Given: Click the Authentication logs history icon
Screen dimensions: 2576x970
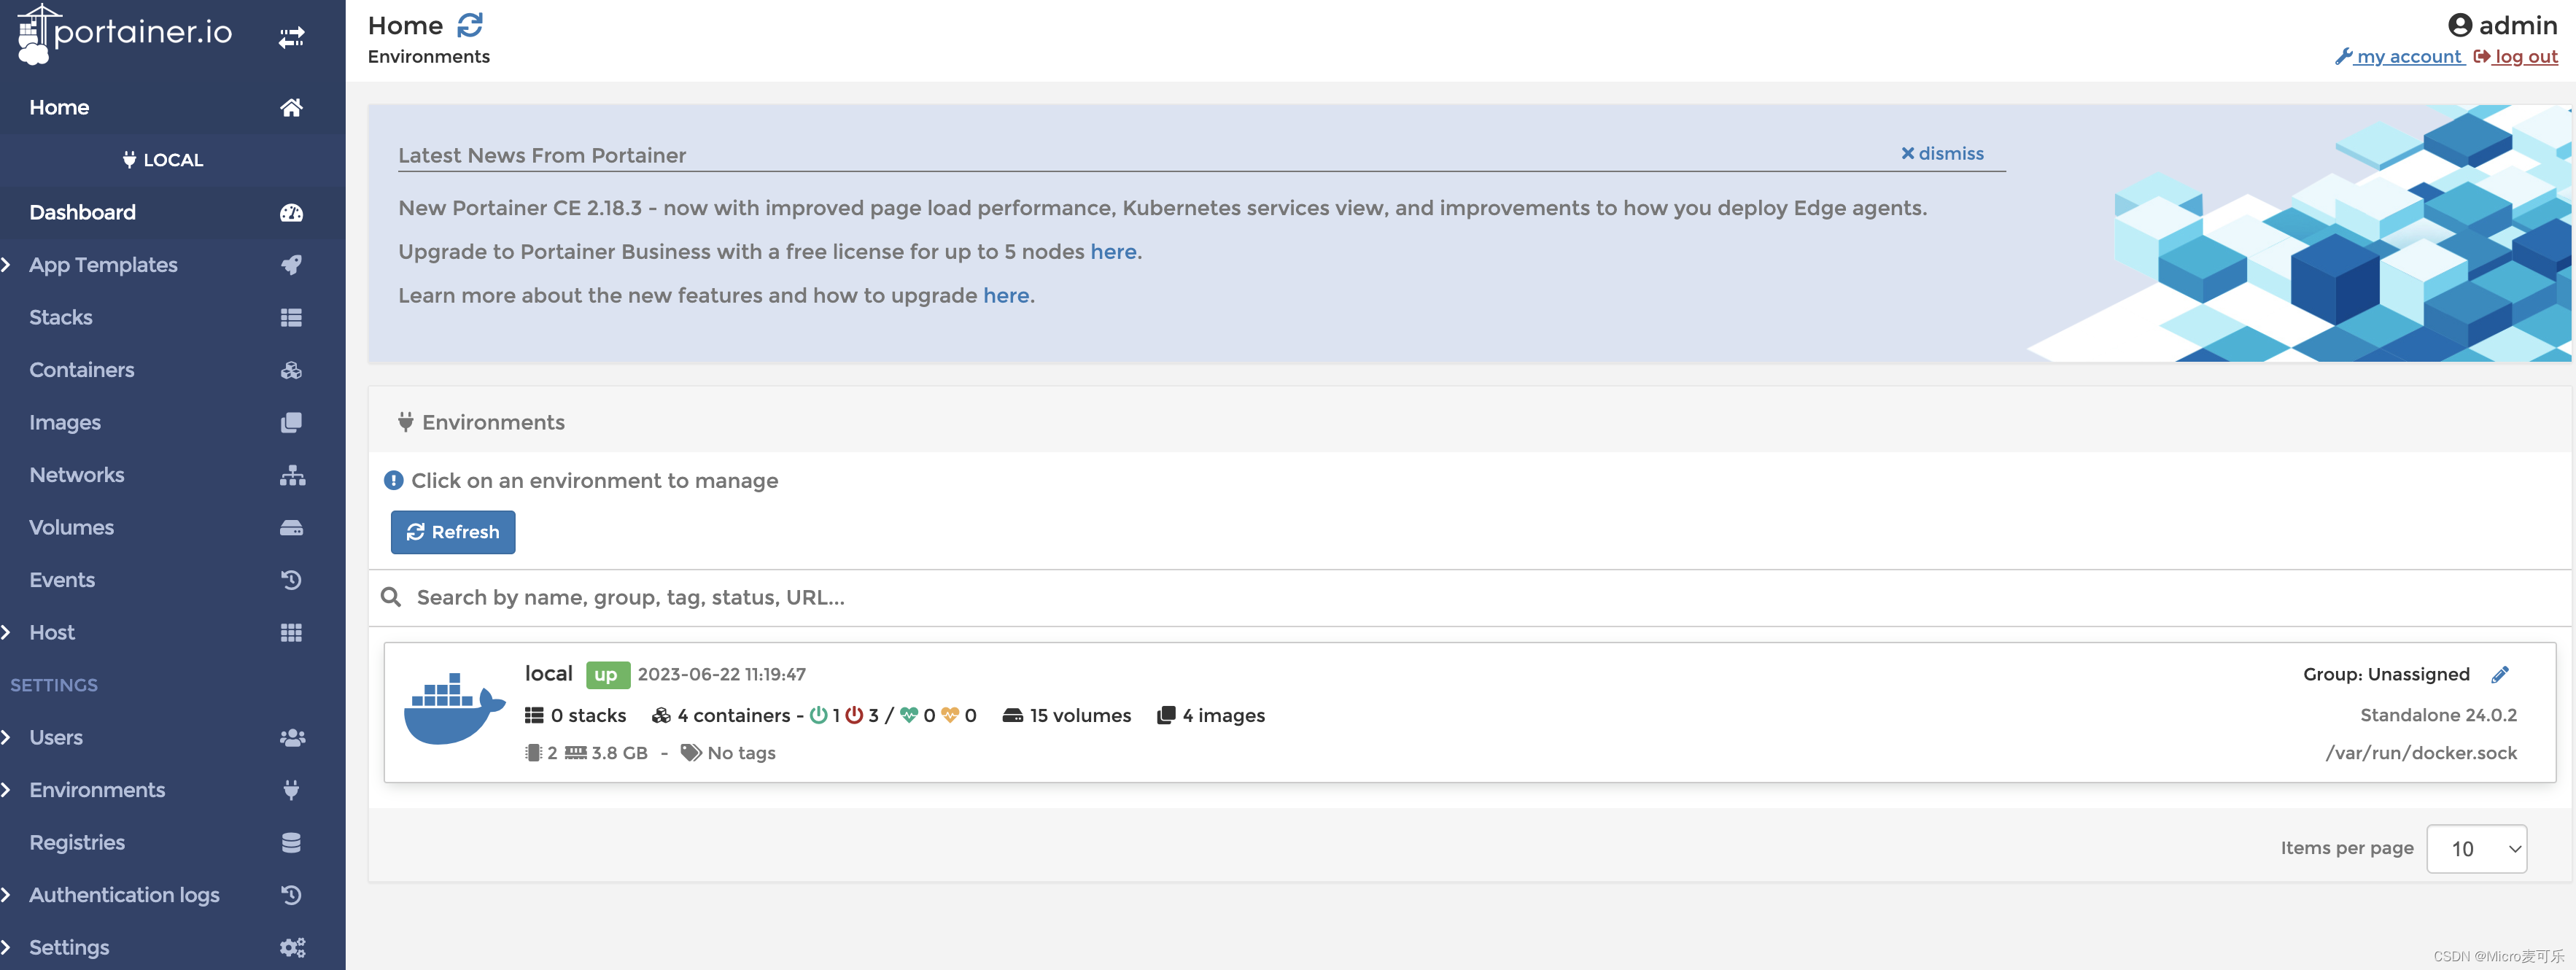Looking at the screenshot, I should click(x=291, y=895).
